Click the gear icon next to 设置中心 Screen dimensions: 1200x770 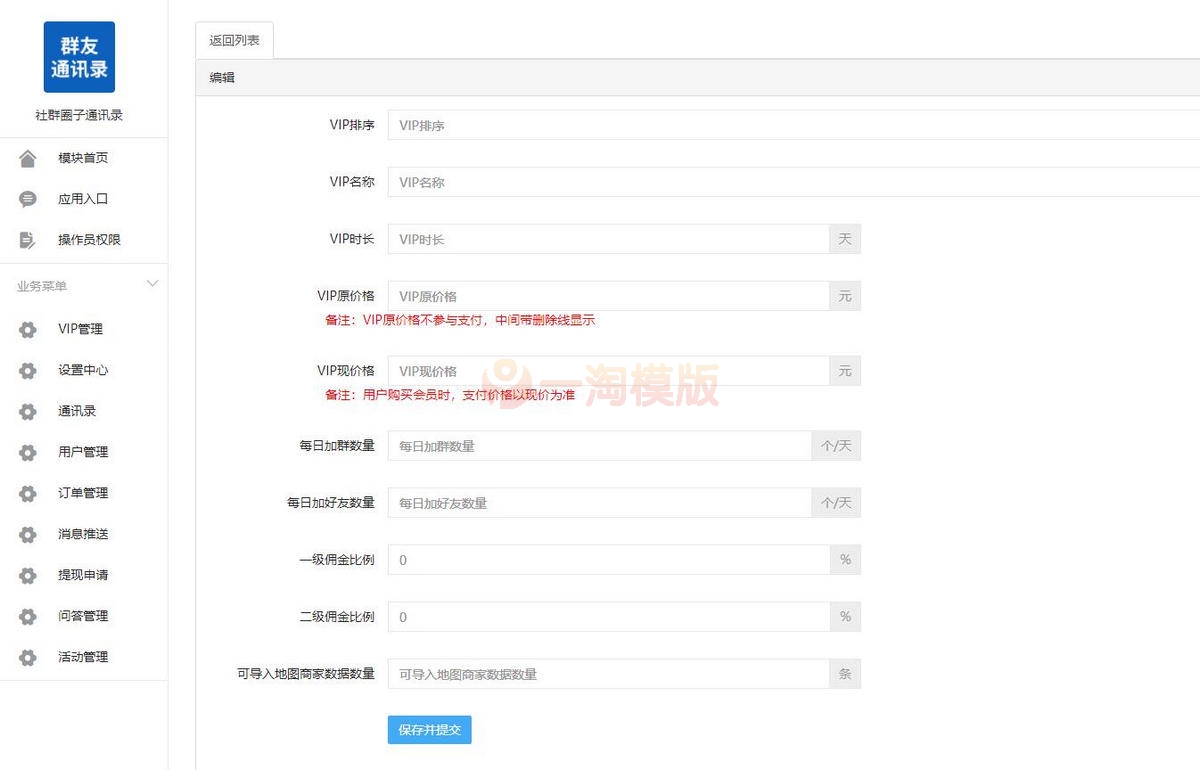point(28,370)
